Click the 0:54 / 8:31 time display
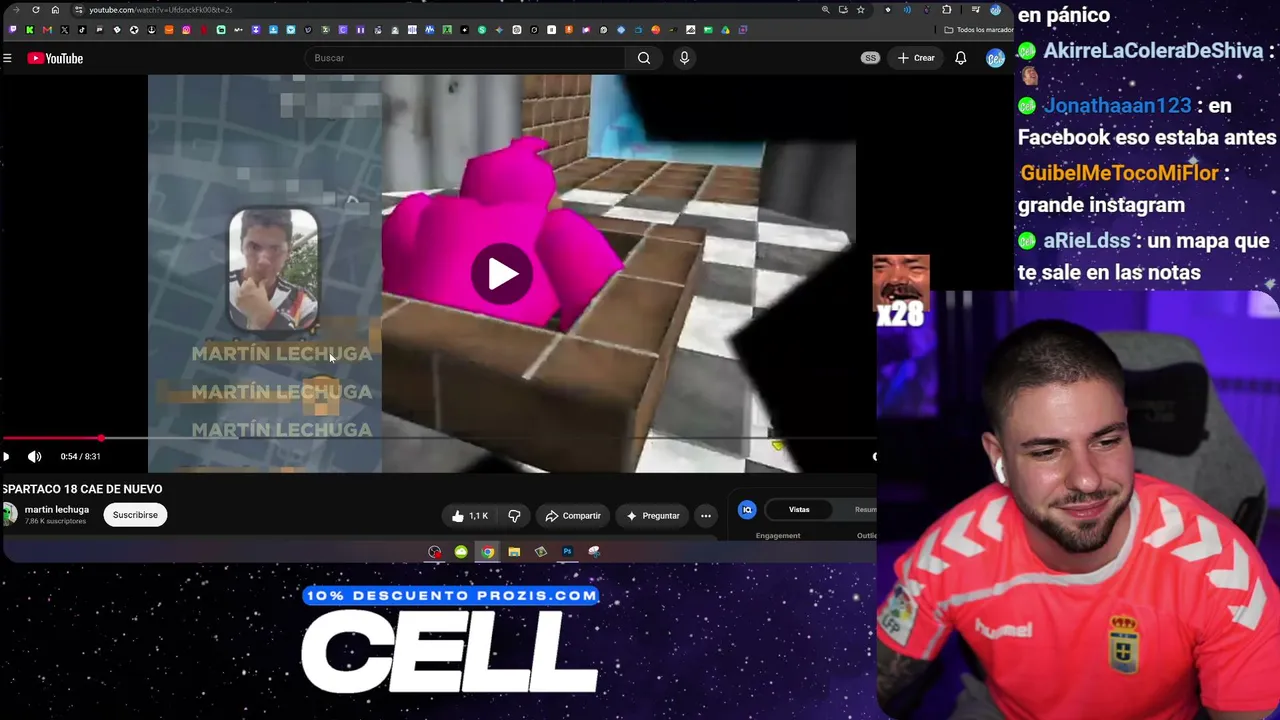This screenshot has width=1280, height=720. 80,457
